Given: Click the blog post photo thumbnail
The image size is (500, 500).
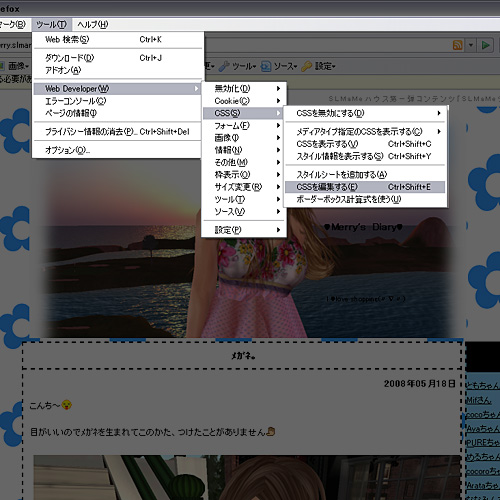Looking at the screenshot, I should (x=247, y=477).
